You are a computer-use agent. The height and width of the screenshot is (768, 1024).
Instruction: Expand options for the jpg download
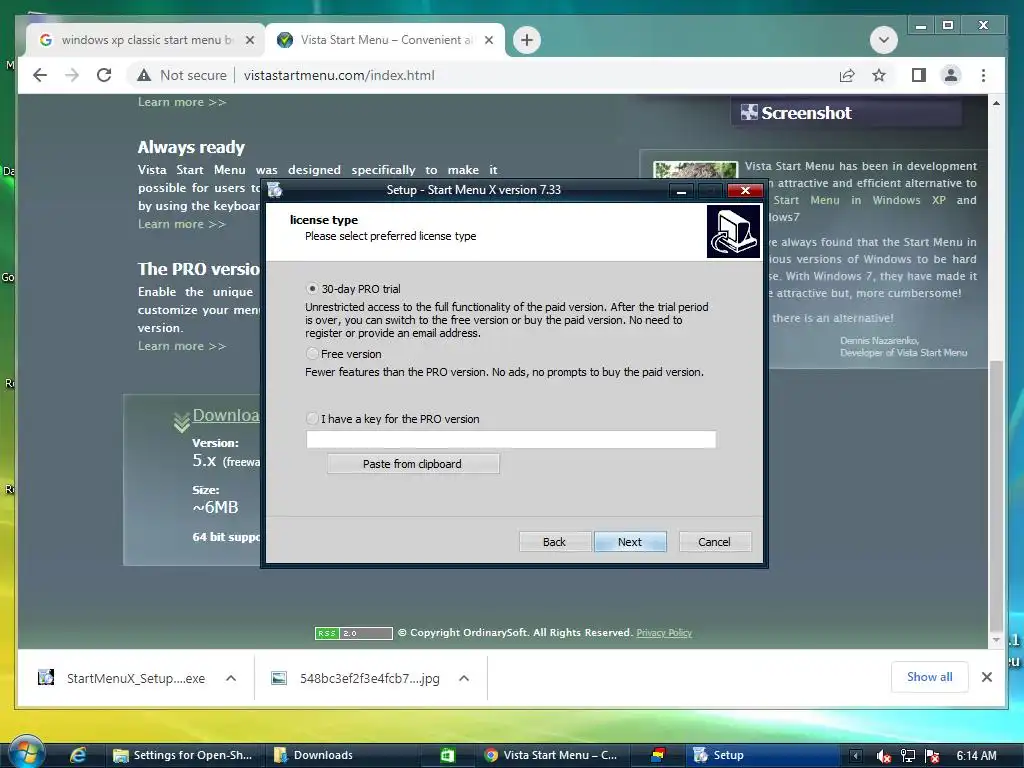pyautogui.click(x=464, y=678)
